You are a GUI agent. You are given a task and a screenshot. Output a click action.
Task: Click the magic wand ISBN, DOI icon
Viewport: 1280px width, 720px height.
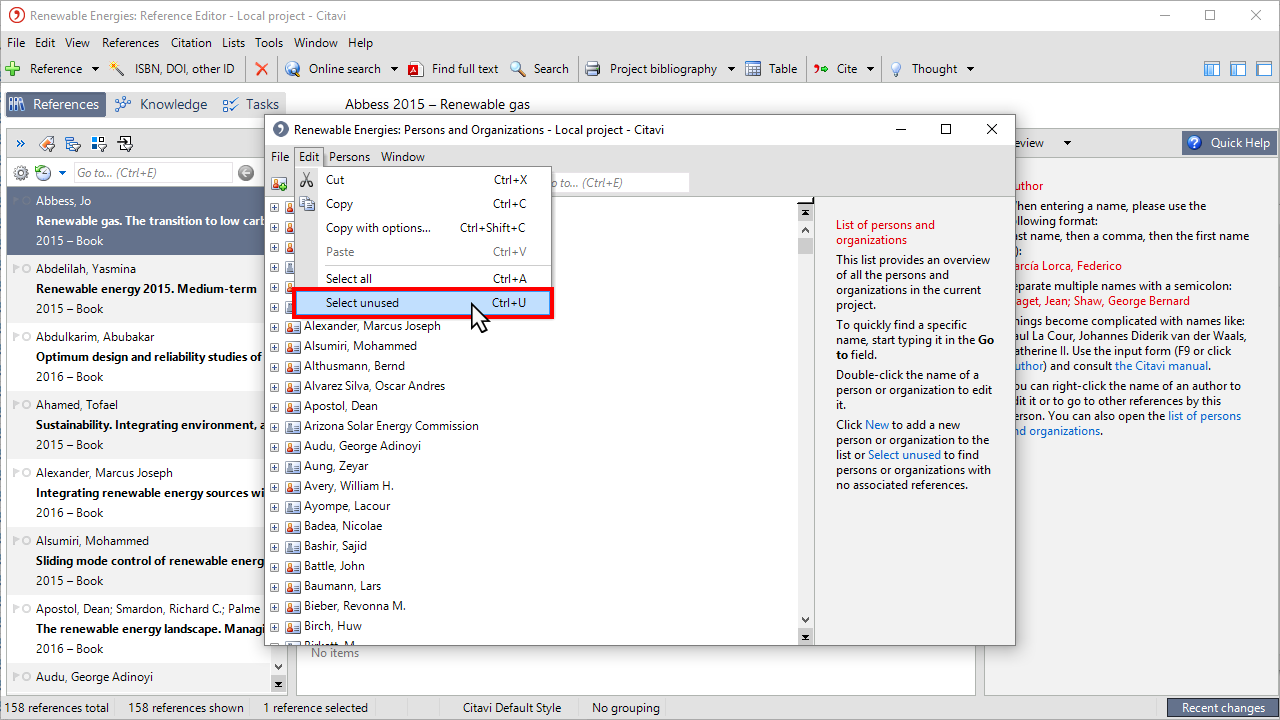[x=117, y=69]
